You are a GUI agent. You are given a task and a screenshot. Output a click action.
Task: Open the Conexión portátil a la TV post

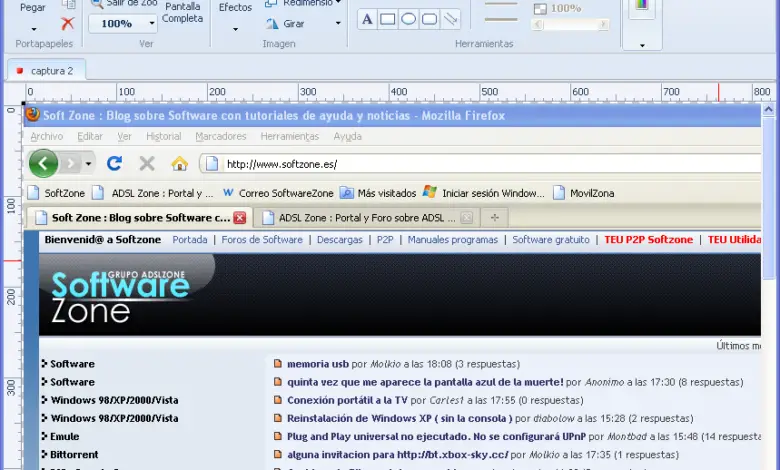pyautogui.click(x=347, y=400)
